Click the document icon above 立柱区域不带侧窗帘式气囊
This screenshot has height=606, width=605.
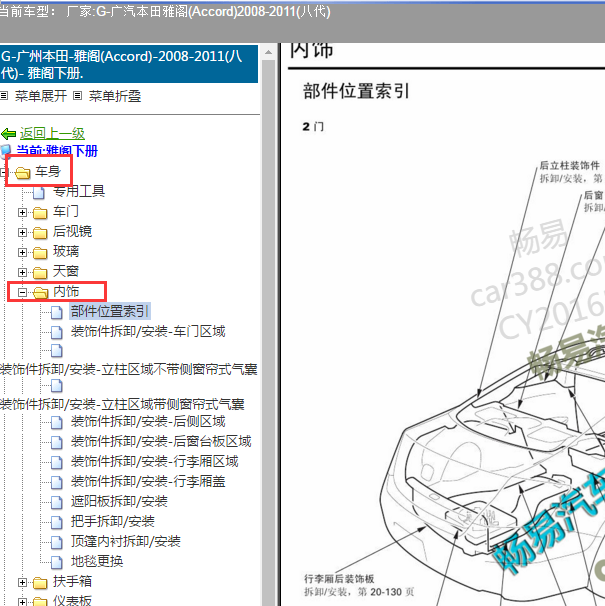tap(56, 351)
